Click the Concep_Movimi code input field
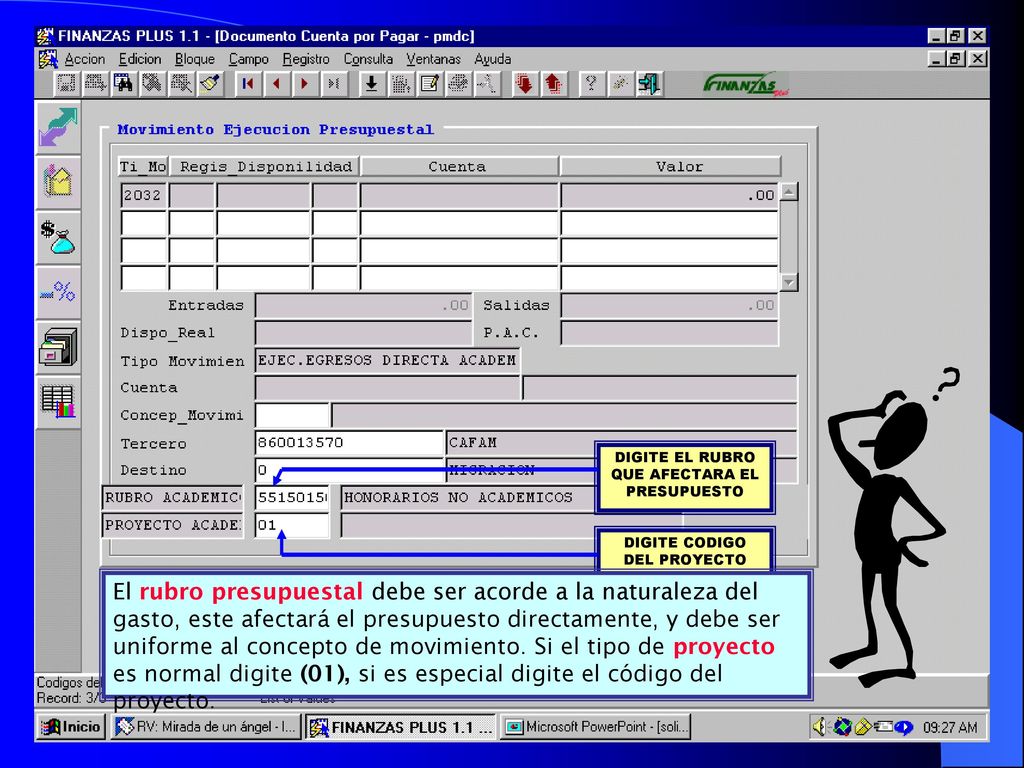Image resolution: width=1024 pixels, height=768 pixels. tap(292, 415)
